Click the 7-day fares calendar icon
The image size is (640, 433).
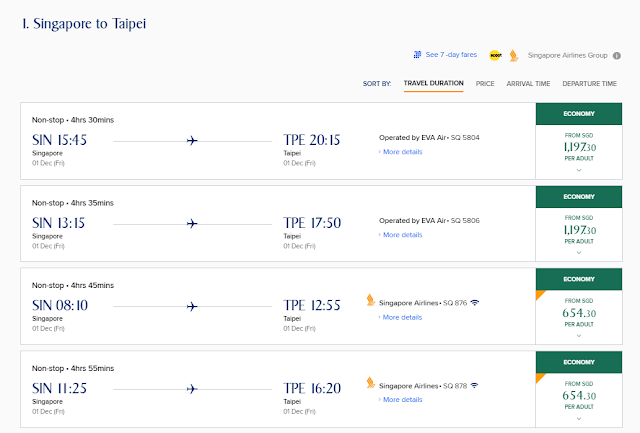(417, 55)
